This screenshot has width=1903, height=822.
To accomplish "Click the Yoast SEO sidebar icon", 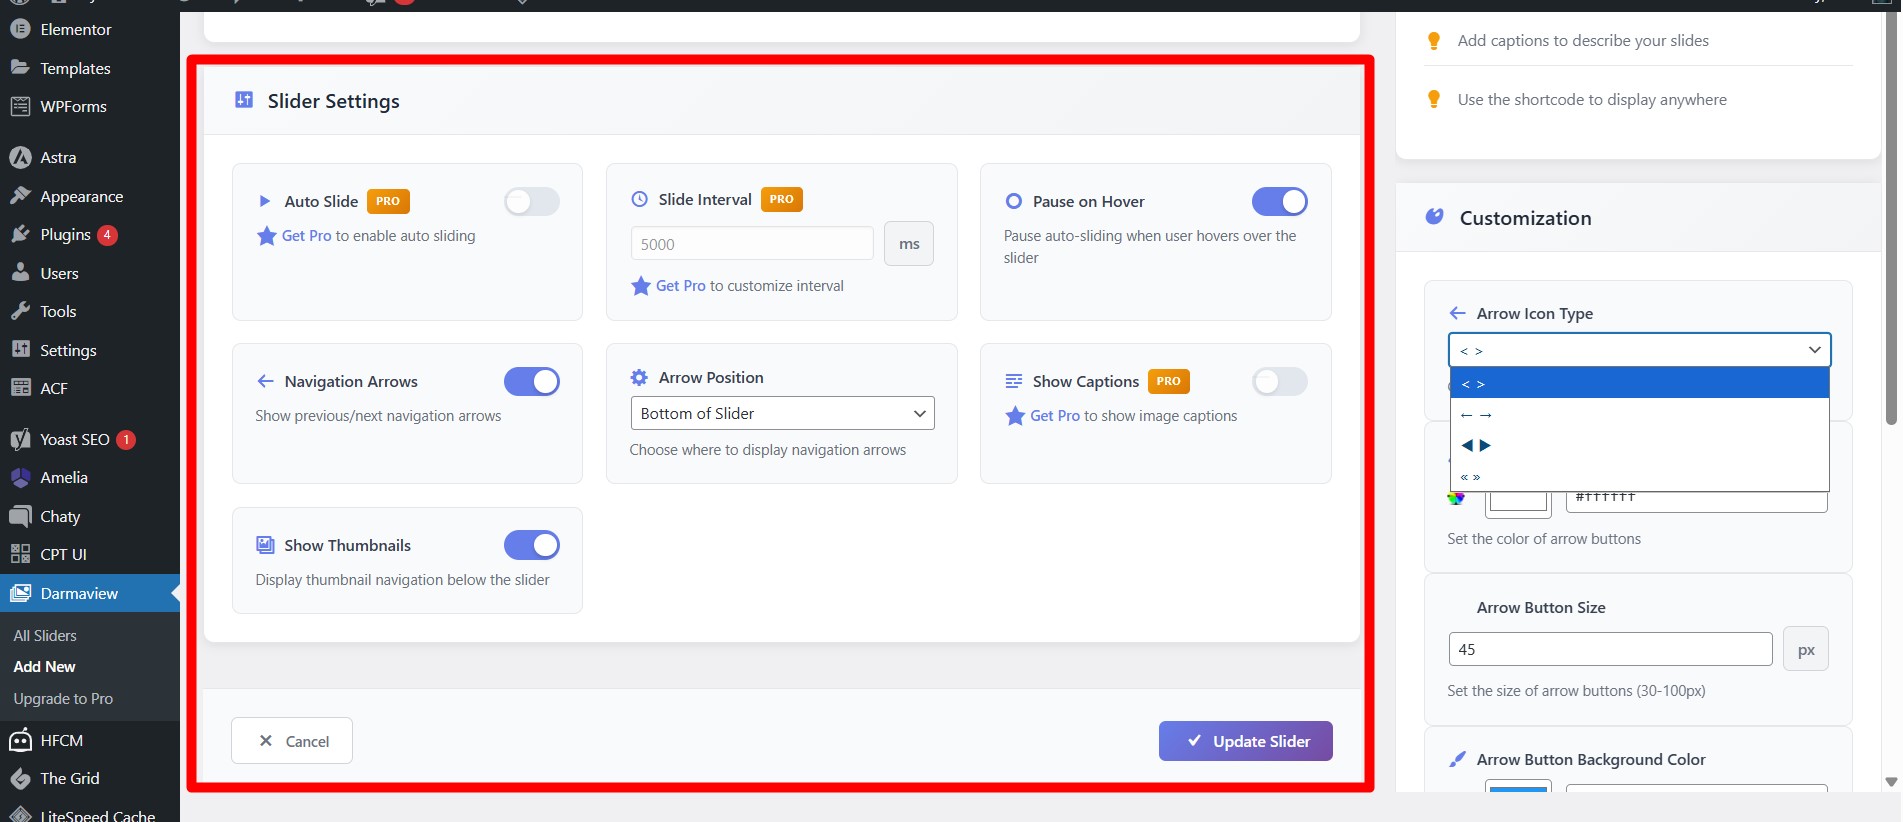I will pyautogui.click(x=20, y=440).
